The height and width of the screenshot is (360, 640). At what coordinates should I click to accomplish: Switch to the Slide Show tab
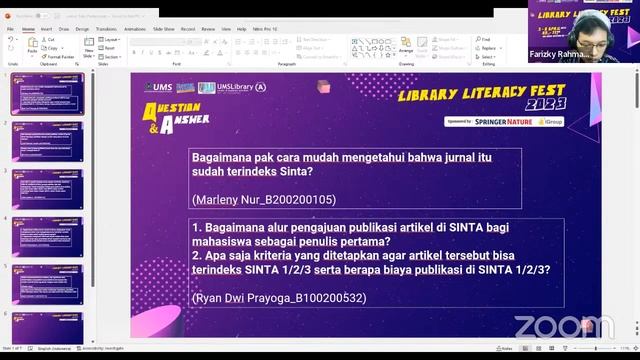tap(164, 29)
